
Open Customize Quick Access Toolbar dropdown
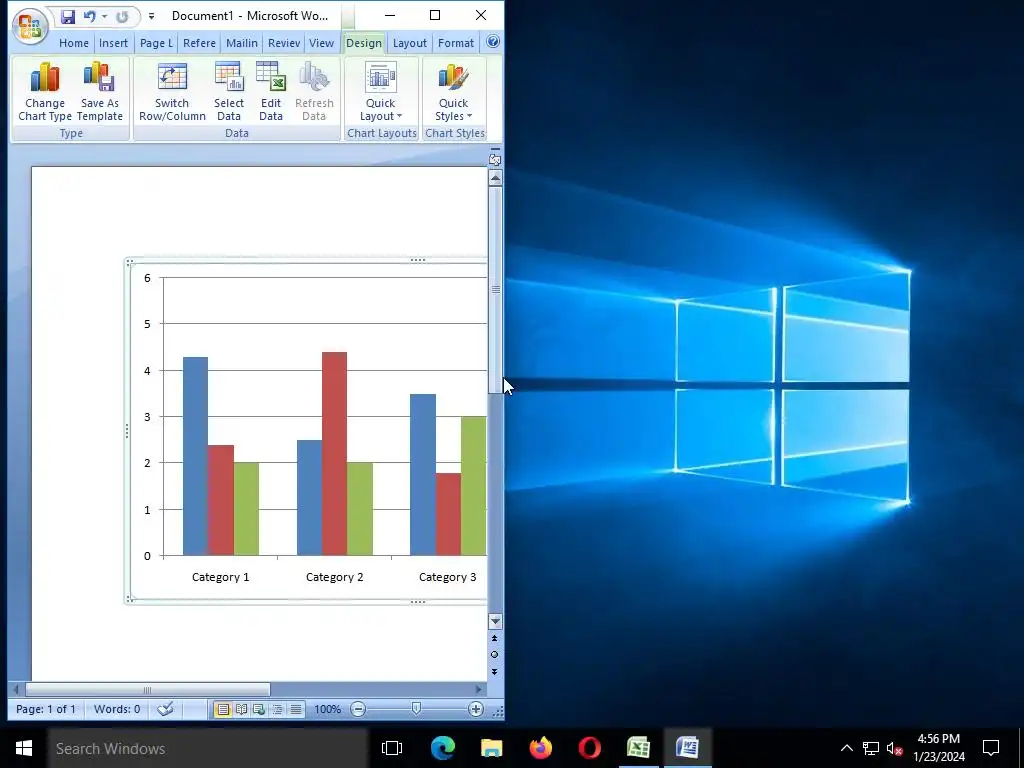click(x=152, y=16)
